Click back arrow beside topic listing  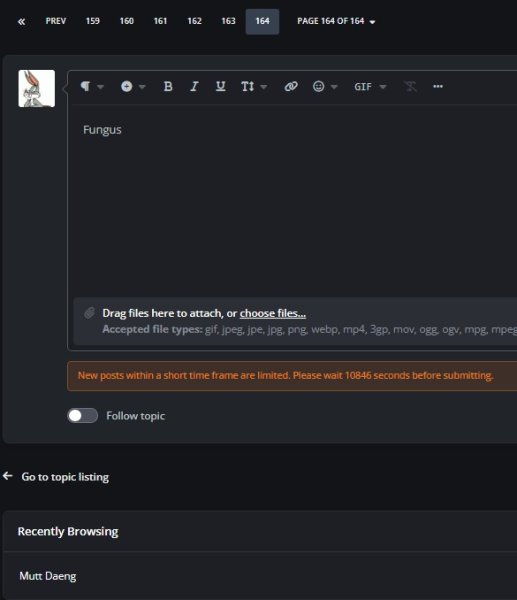click(x=8, y=476)
